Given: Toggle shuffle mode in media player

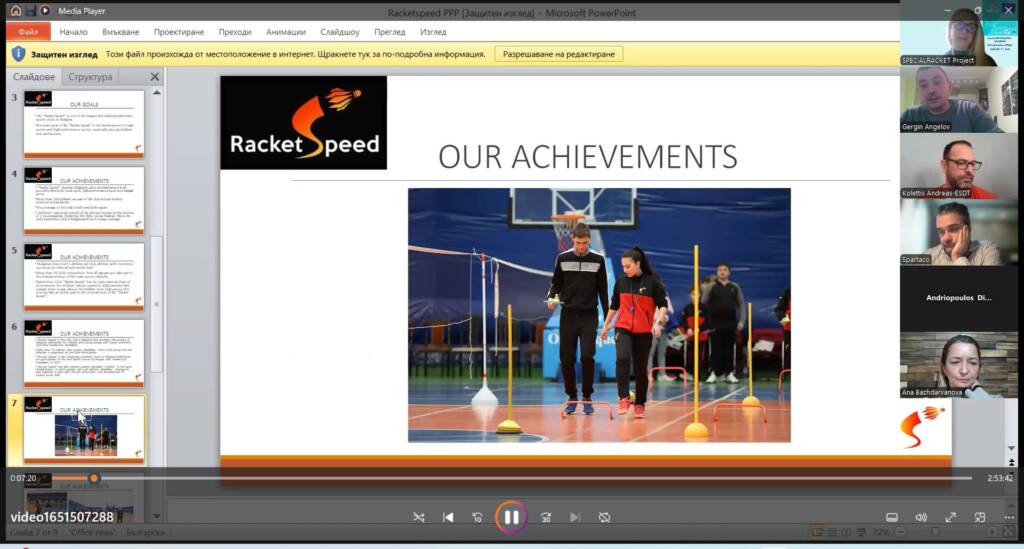Looking at the screenshot, I should click(x=419, y=517).
